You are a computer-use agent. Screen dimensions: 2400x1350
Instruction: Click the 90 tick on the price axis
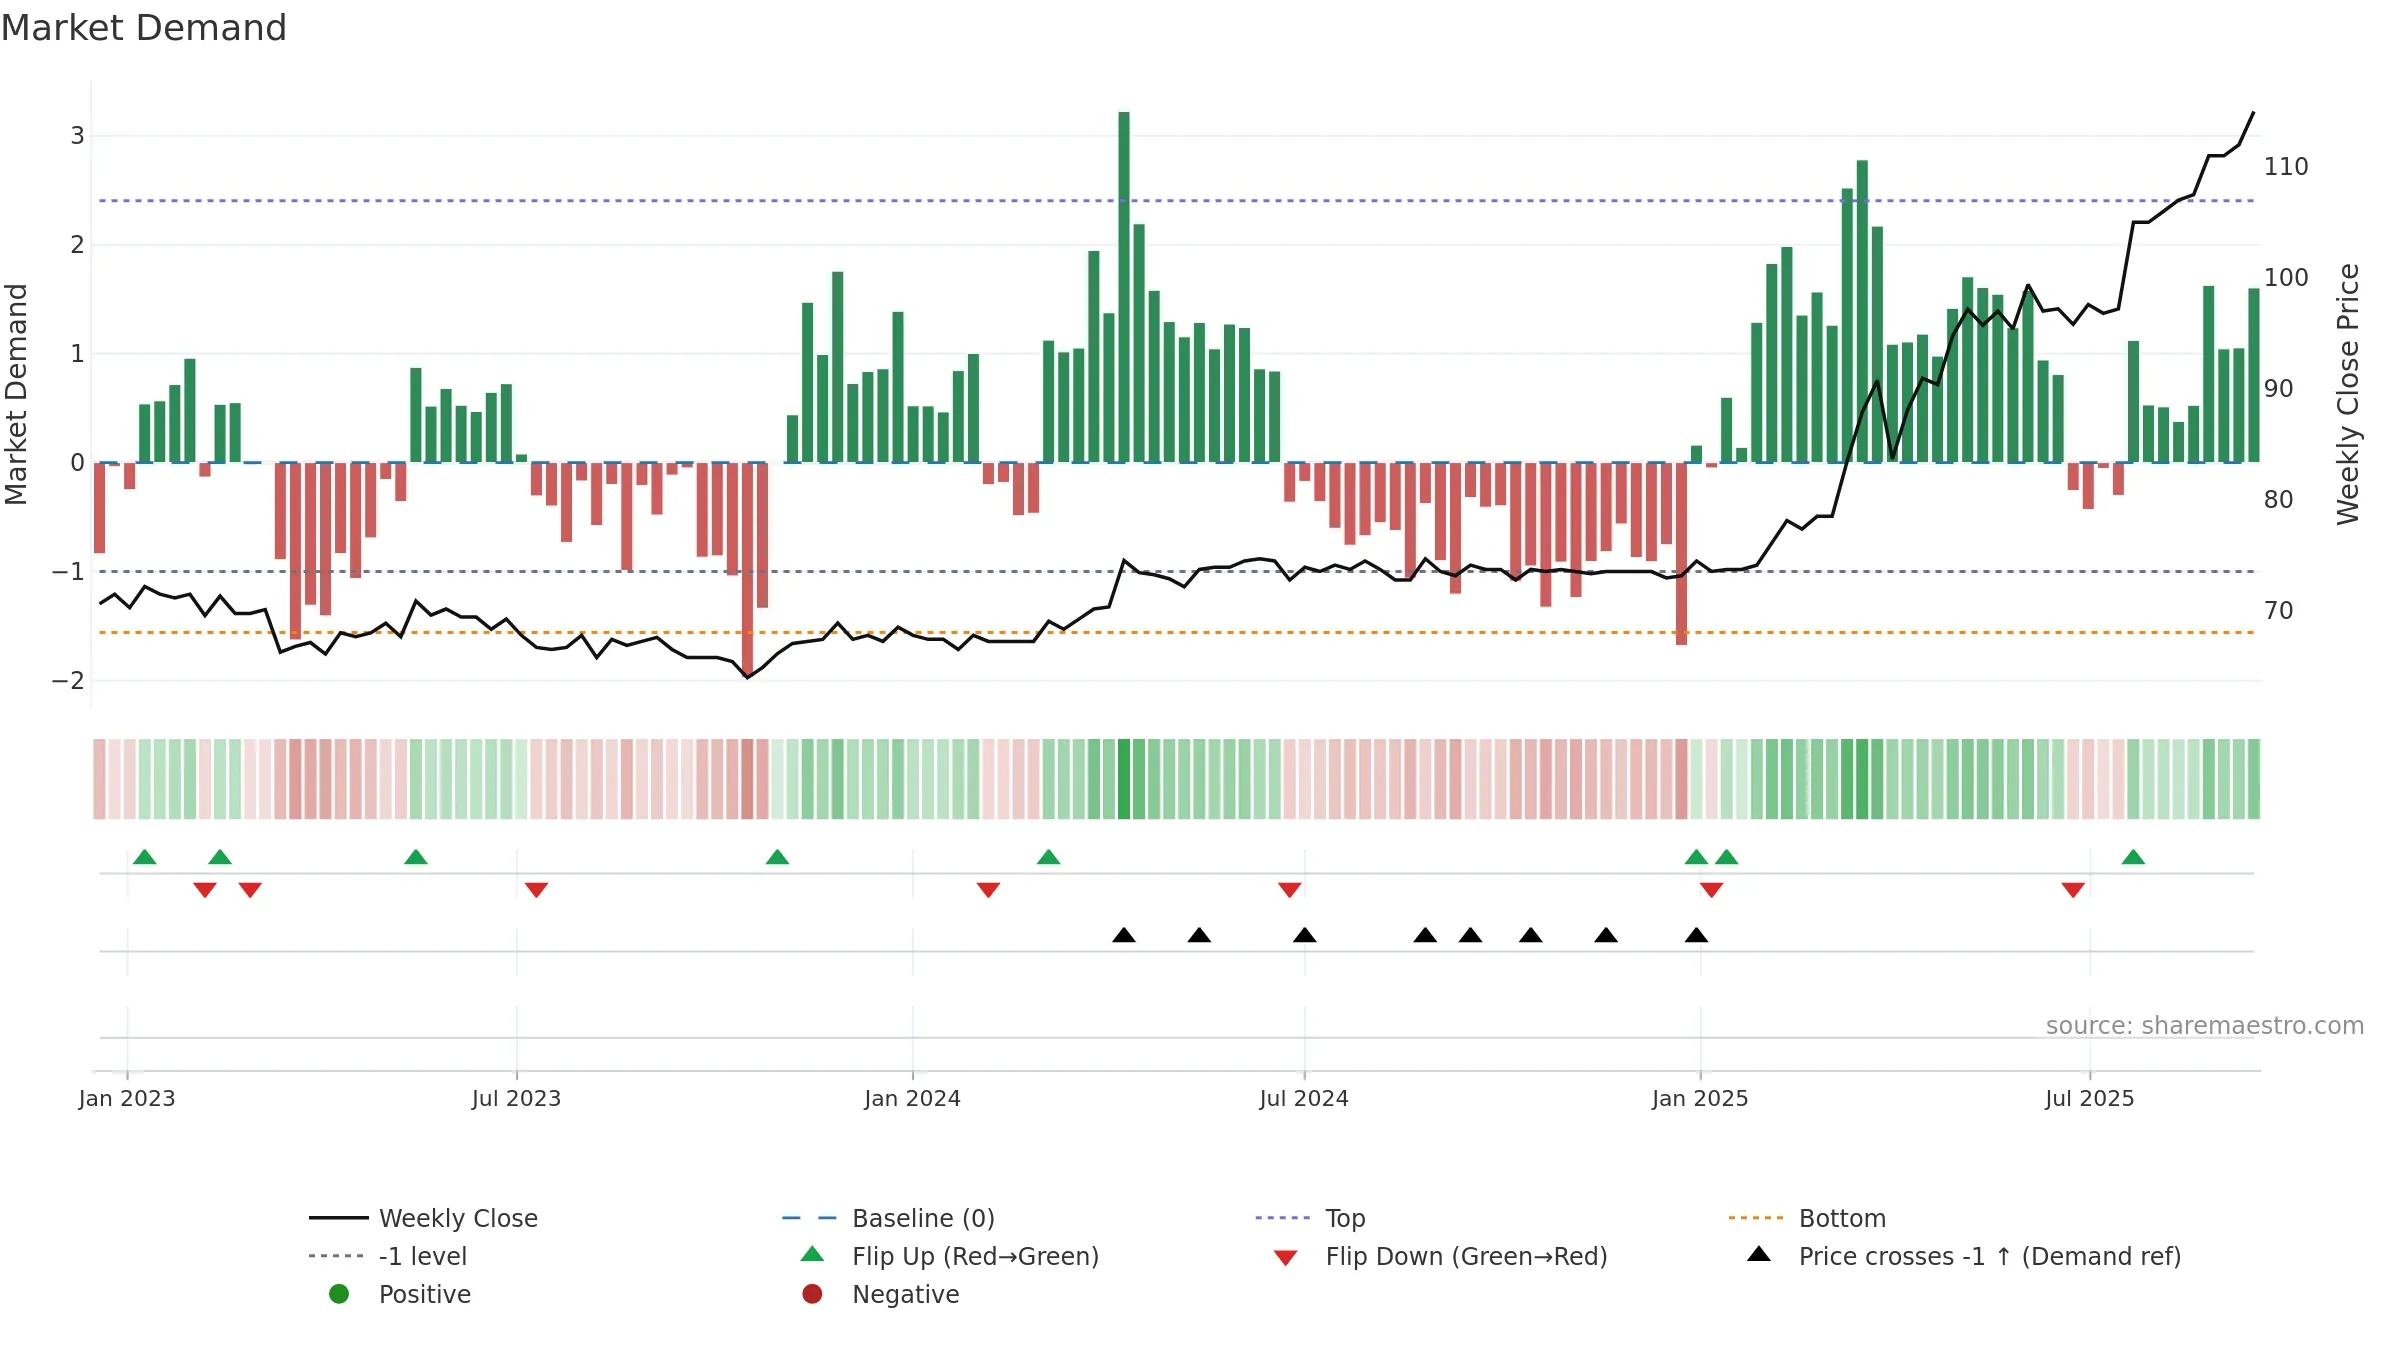click(2279, 388)
